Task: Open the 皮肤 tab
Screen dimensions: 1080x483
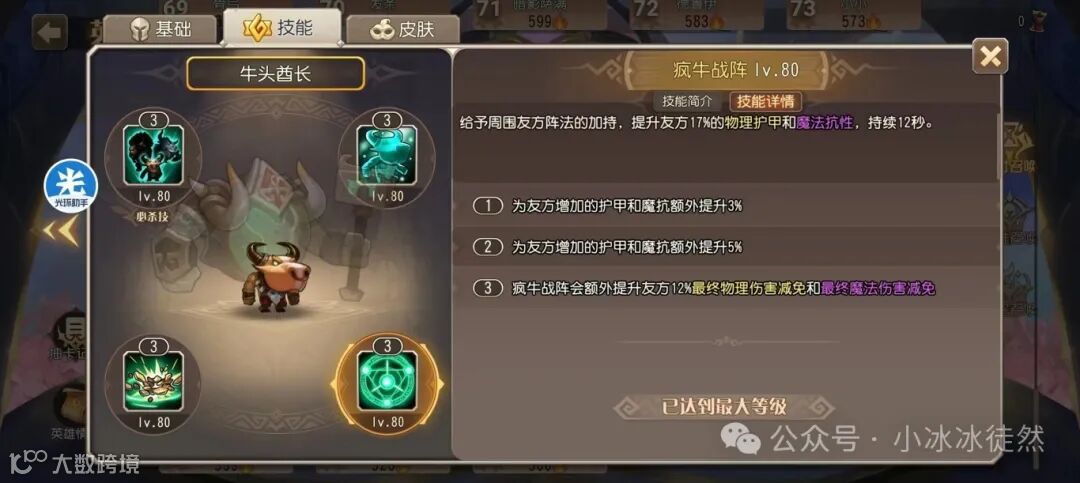Action: [x=403, y=30]
